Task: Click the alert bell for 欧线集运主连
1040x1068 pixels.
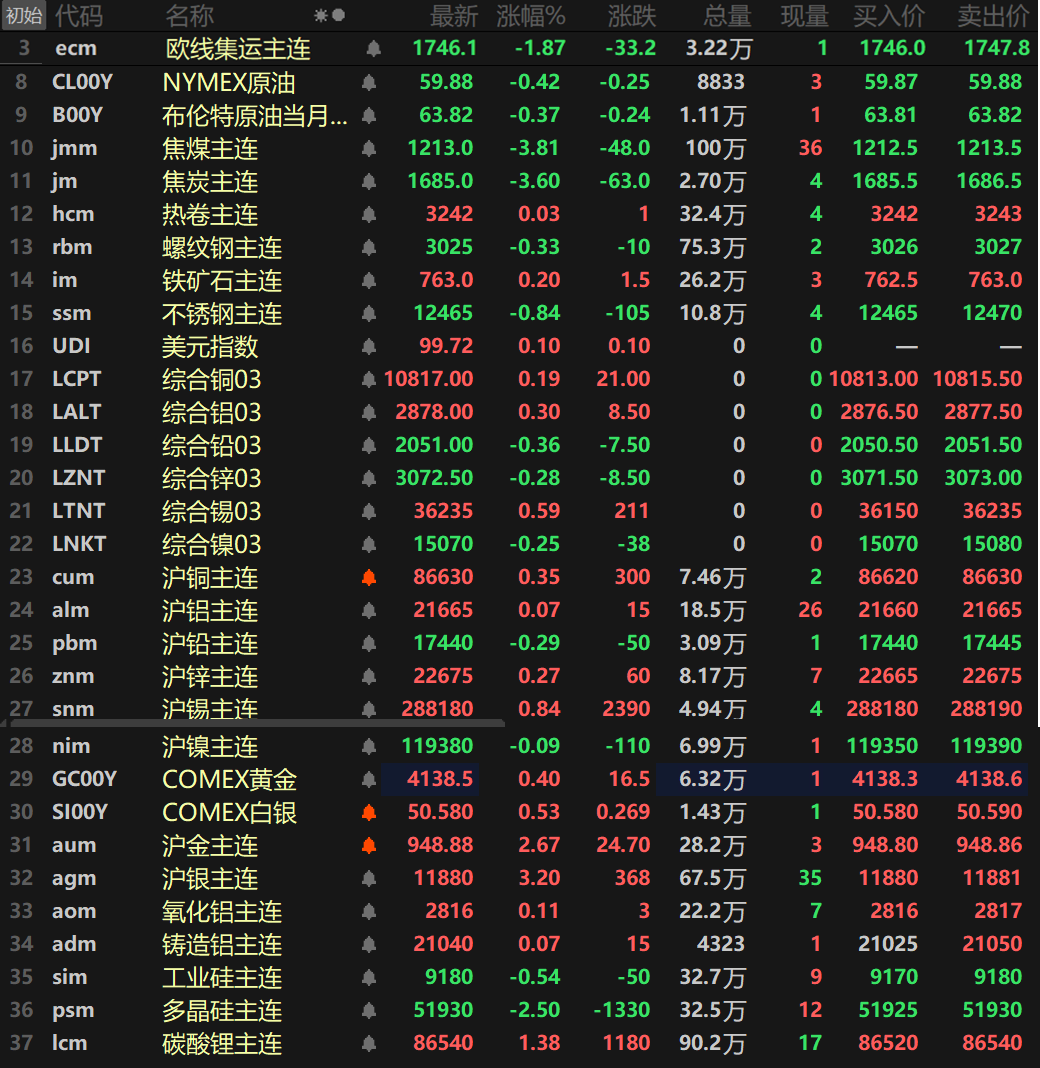Action: 374,48
